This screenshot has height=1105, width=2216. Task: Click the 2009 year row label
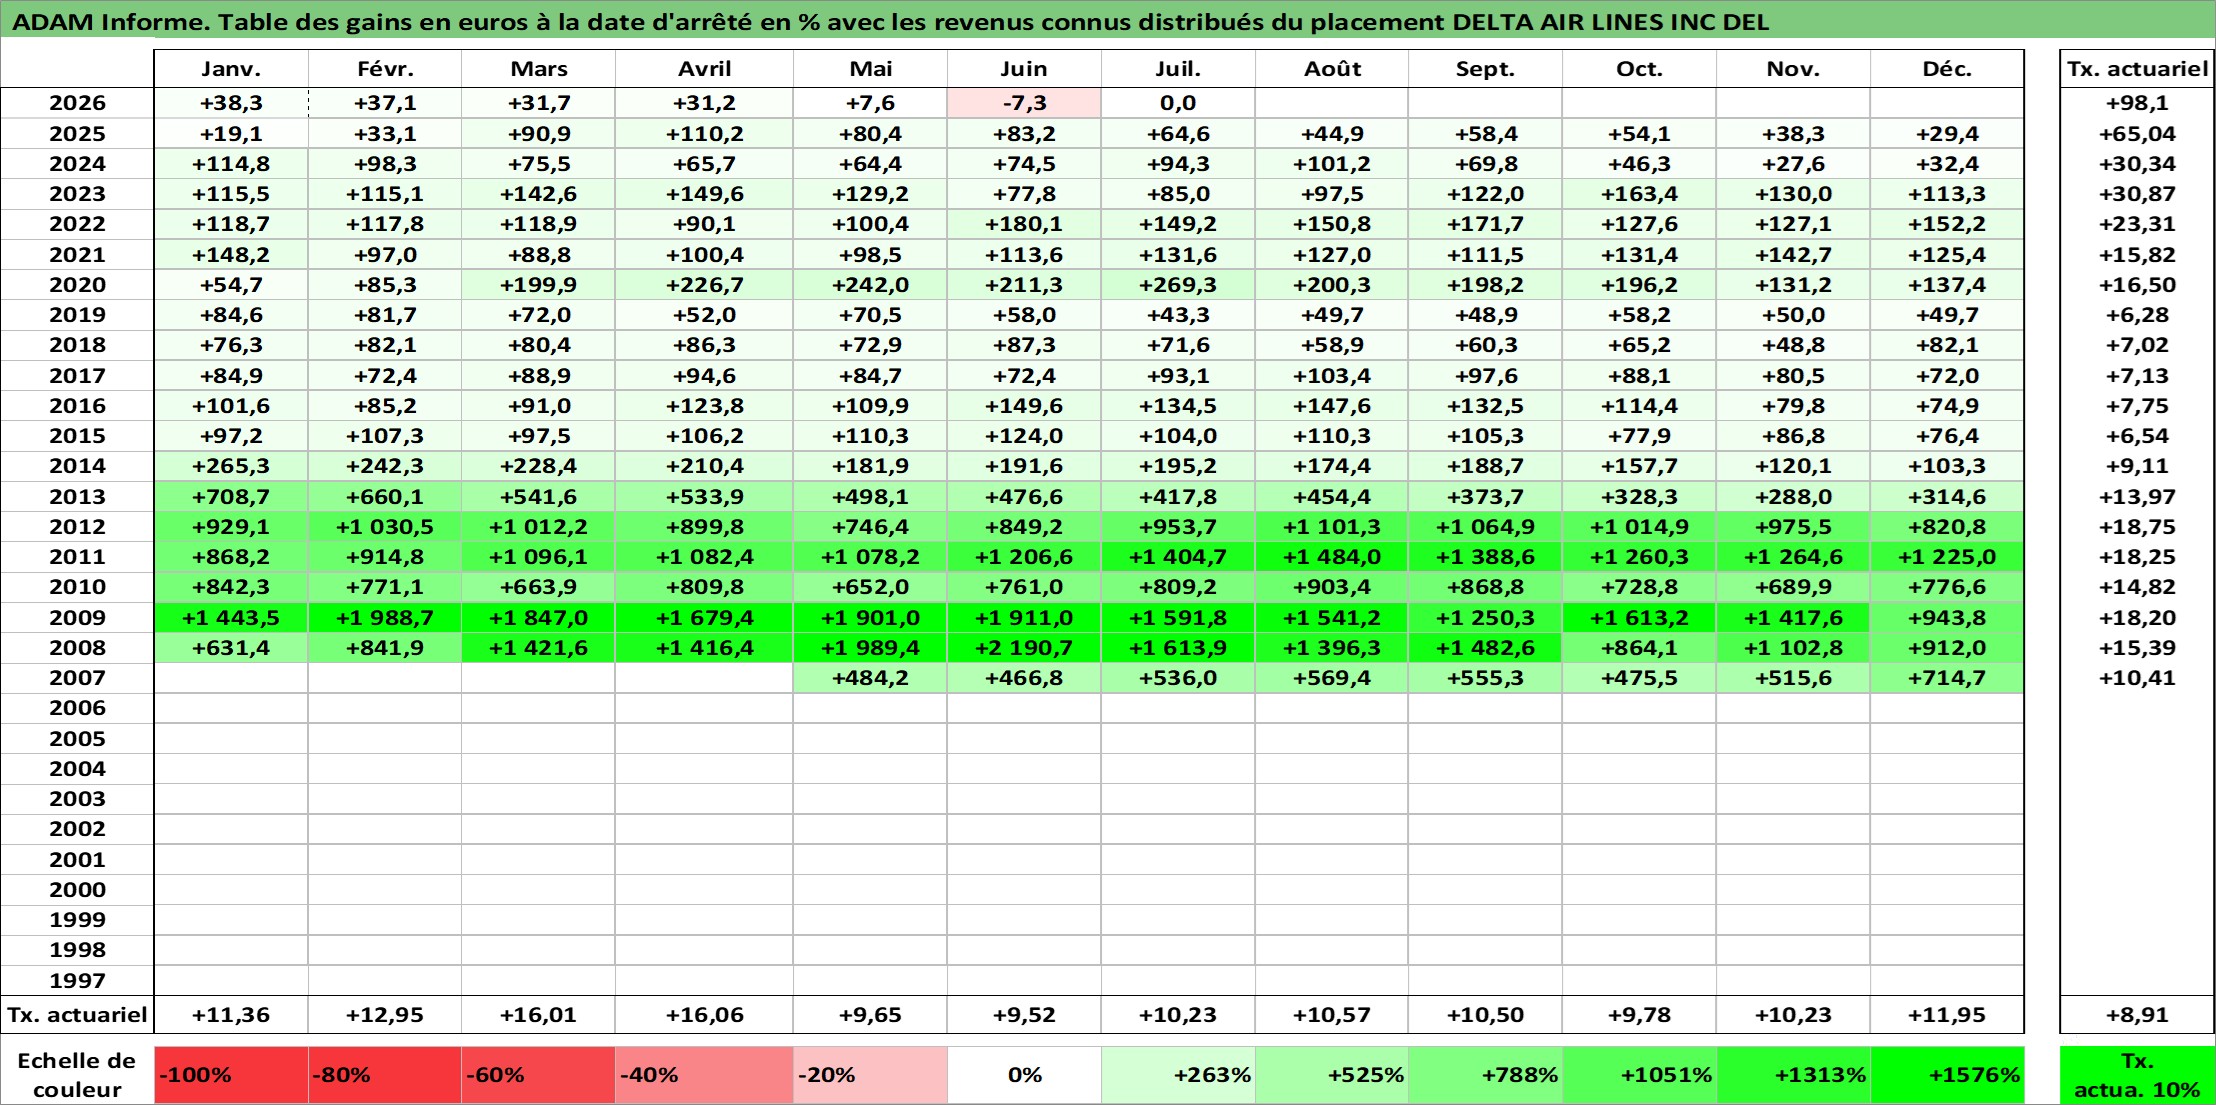(x=77, y=618)
